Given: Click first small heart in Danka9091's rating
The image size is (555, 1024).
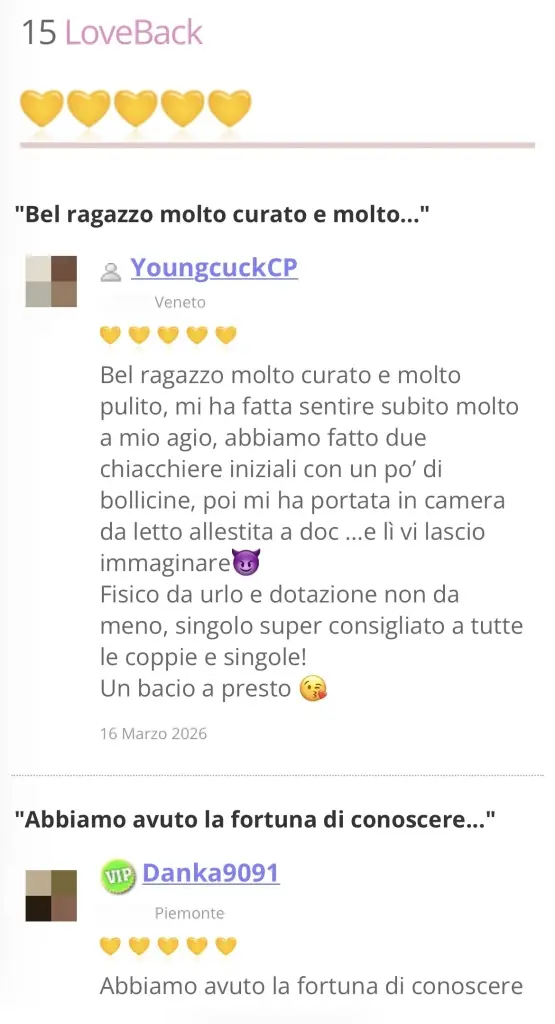Looking at the screenshot, I should tap(110, 946).
